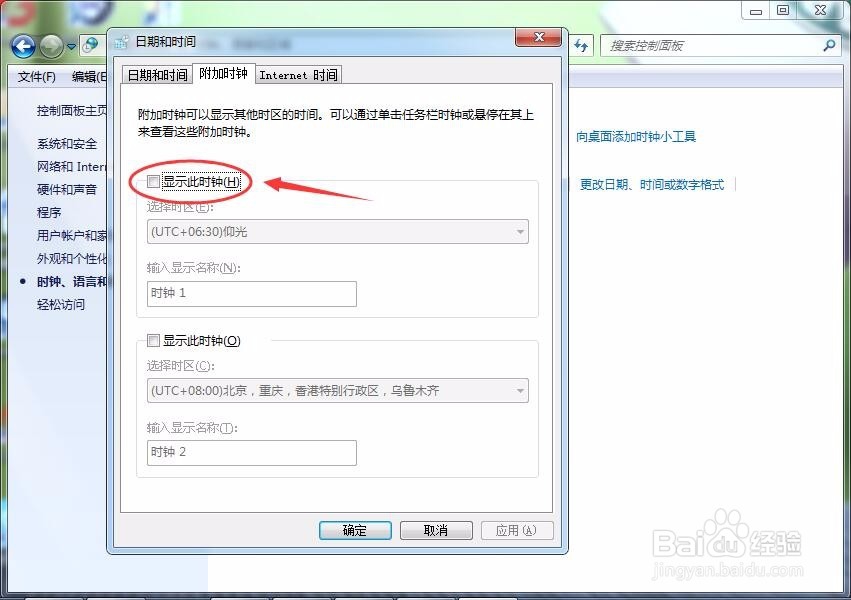Click the magnifier icon in the search box
The width and height of the screenshot is (851, 600).
(x=828, y=46)
